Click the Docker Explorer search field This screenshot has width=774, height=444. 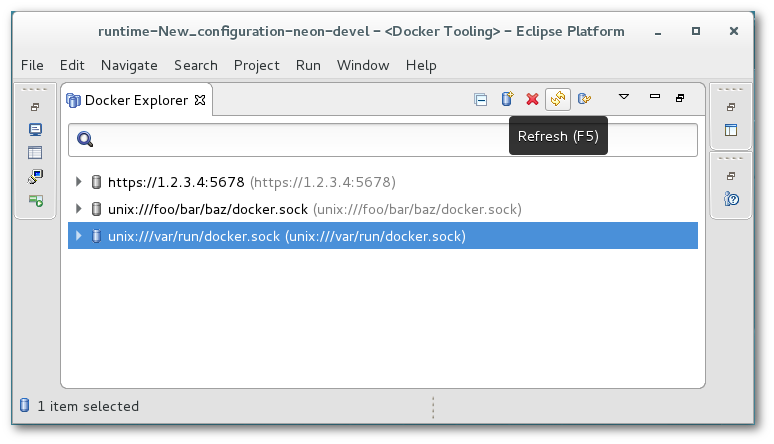pyautogui.click(x=390, y=140)
